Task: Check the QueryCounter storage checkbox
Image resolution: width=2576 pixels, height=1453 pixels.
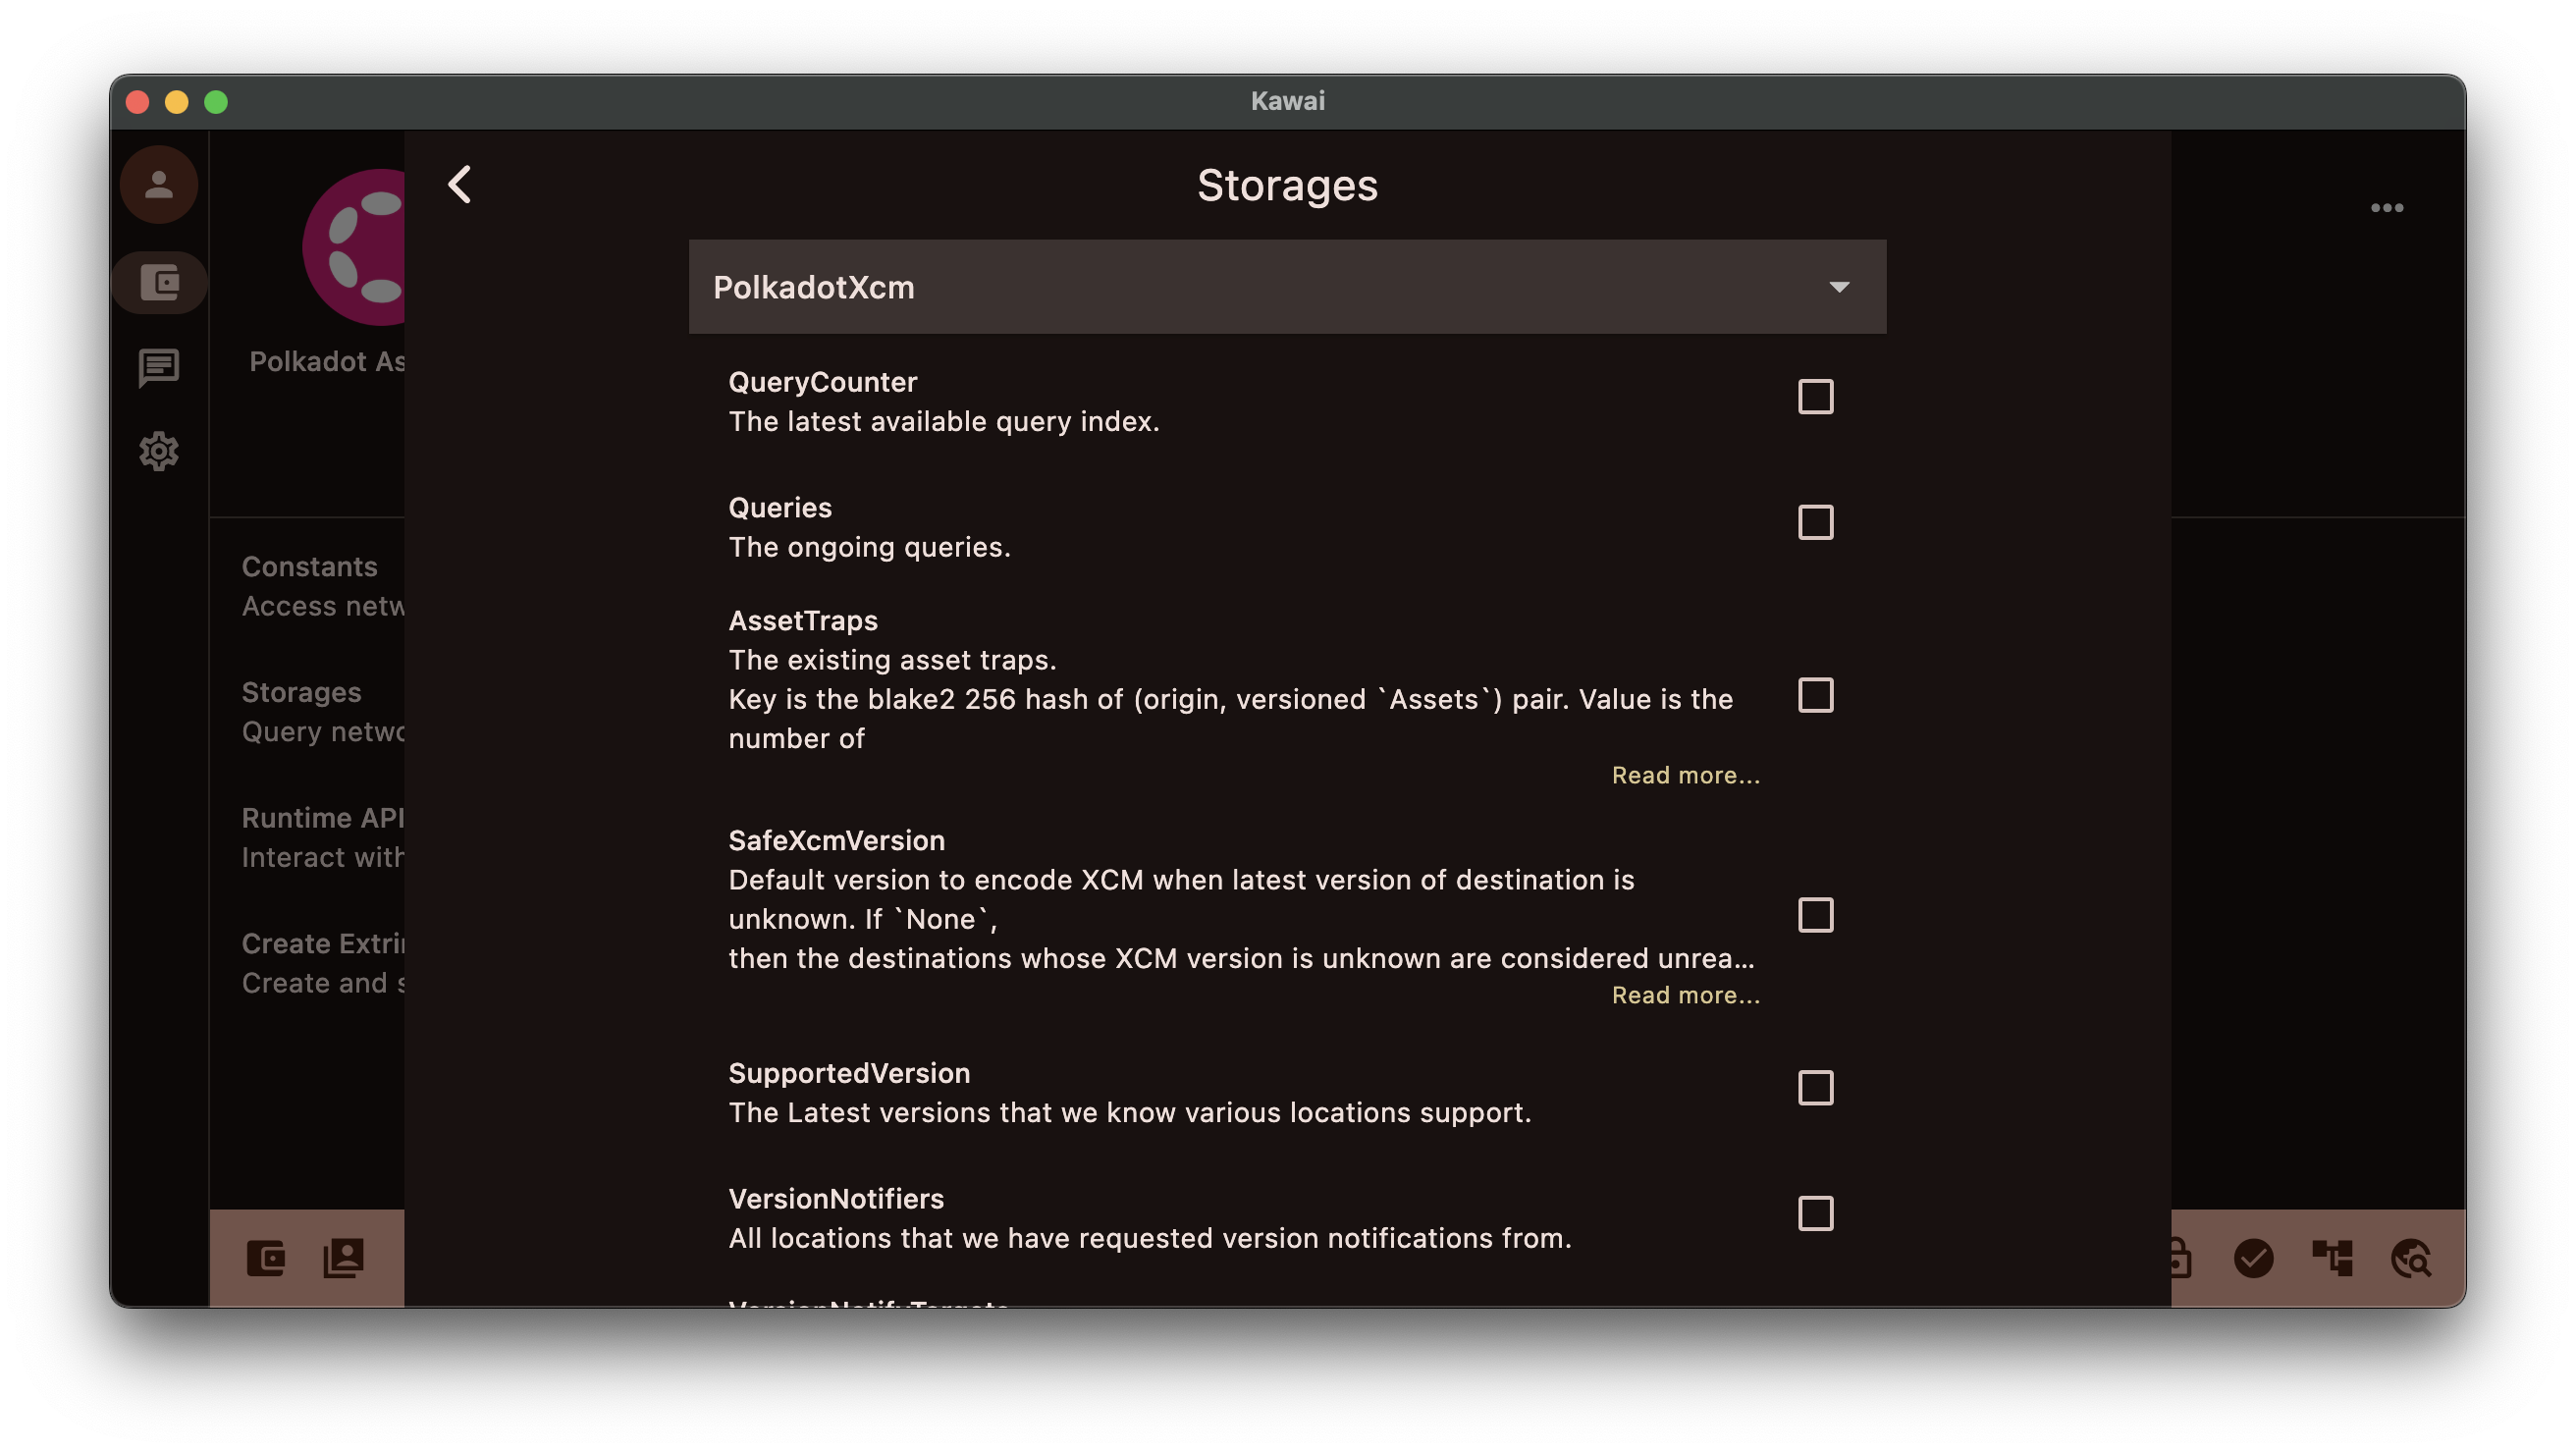Action: point(1815,397)
